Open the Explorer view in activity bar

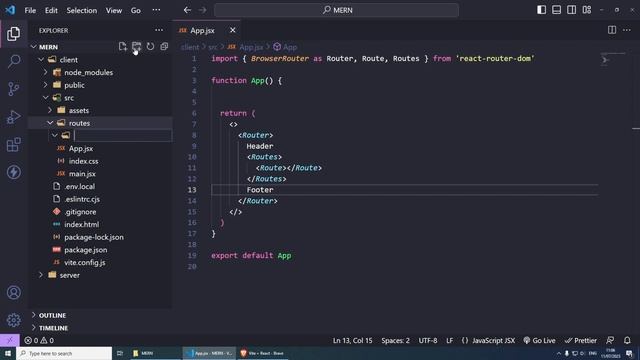[x=13, y=33]
